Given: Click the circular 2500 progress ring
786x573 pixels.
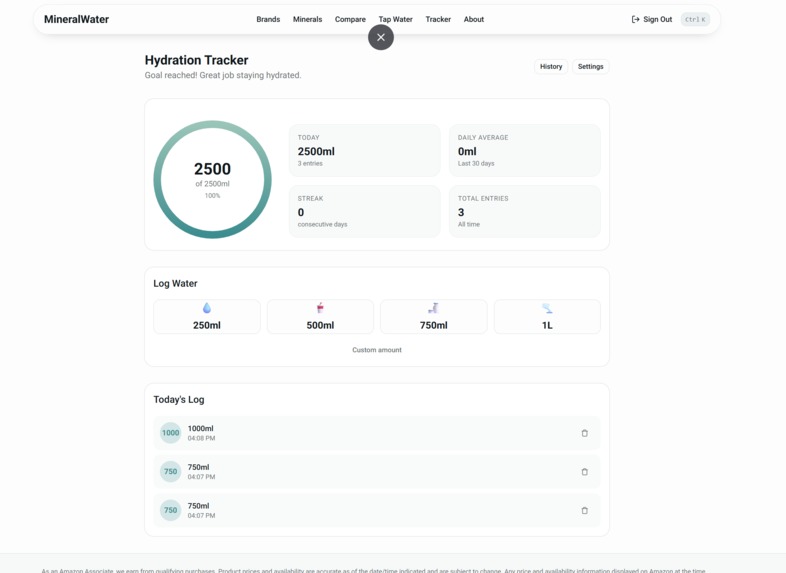Looking at the screenshot, I should click(213, 179).
